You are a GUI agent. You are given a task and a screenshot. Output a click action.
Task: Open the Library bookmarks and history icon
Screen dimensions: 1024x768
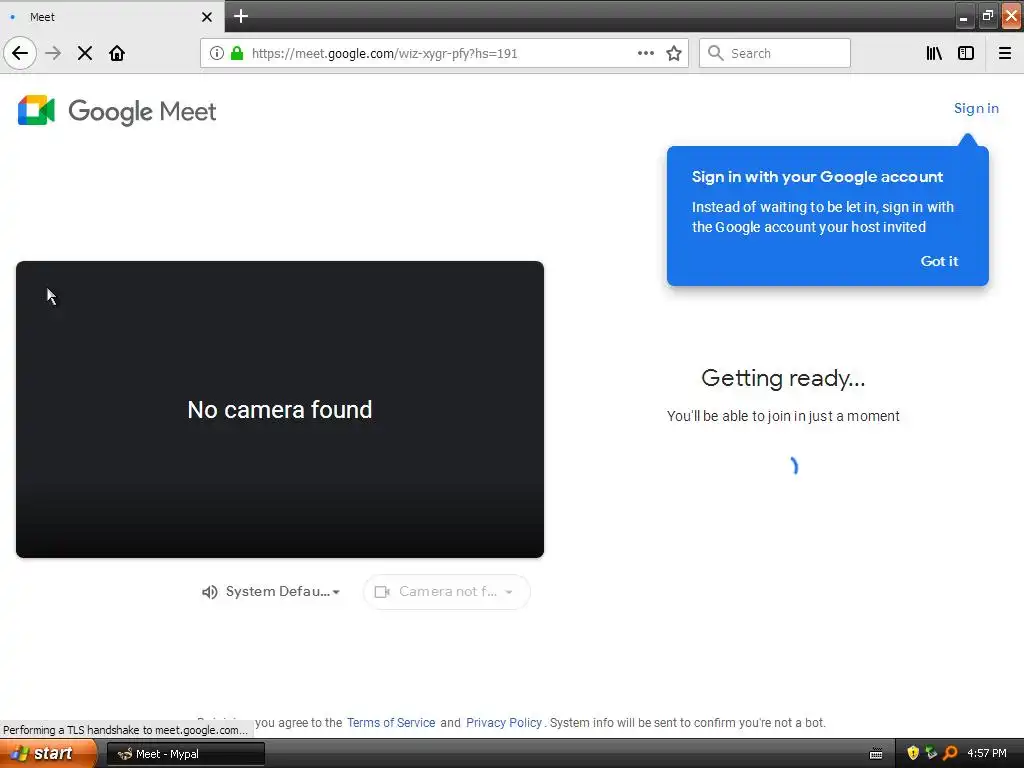pos(934,53)
